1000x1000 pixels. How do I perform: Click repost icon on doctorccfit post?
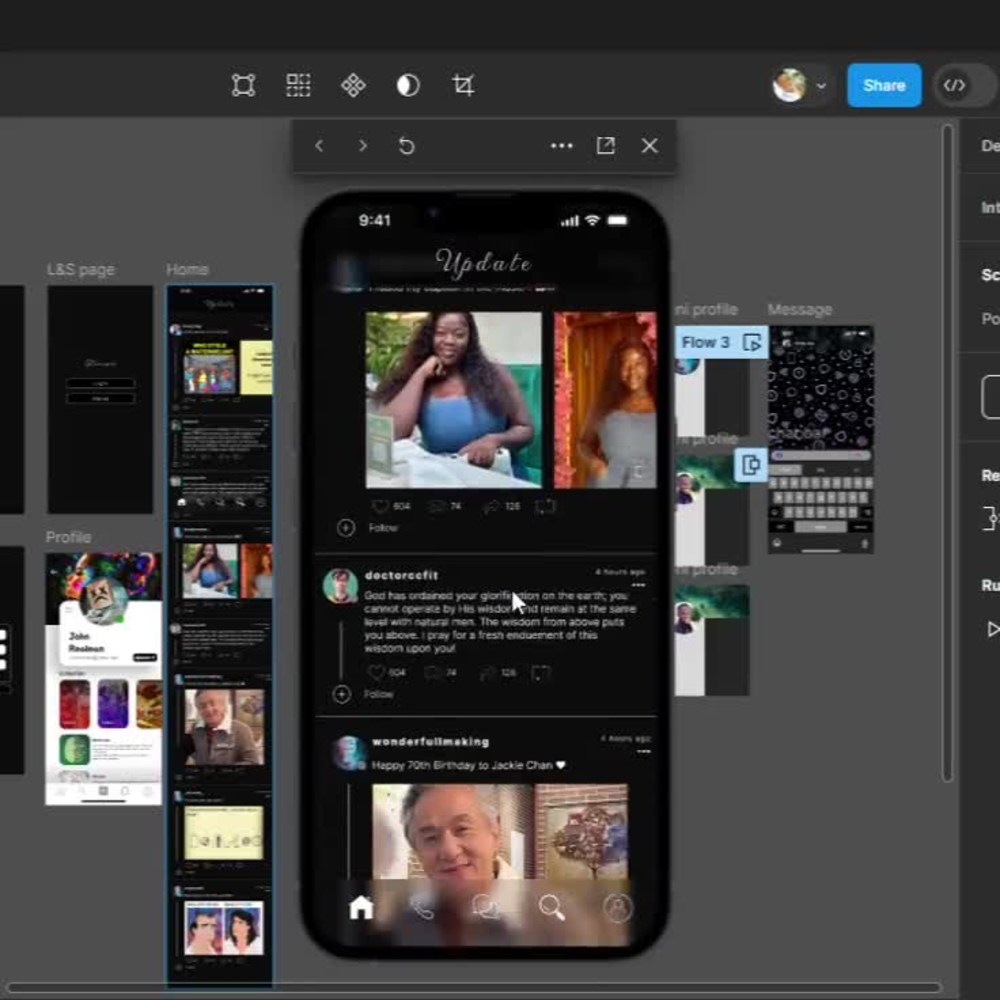click(488, 673)
